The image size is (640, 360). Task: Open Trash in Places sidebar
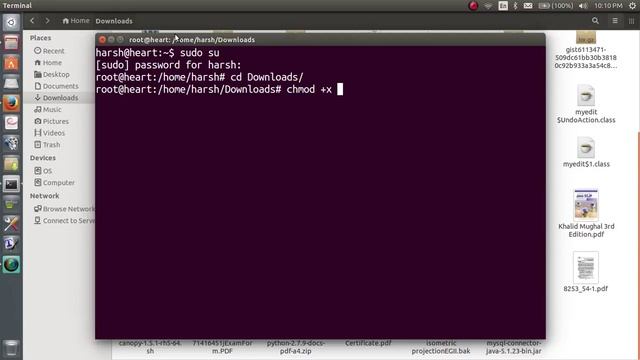[47, 145]
